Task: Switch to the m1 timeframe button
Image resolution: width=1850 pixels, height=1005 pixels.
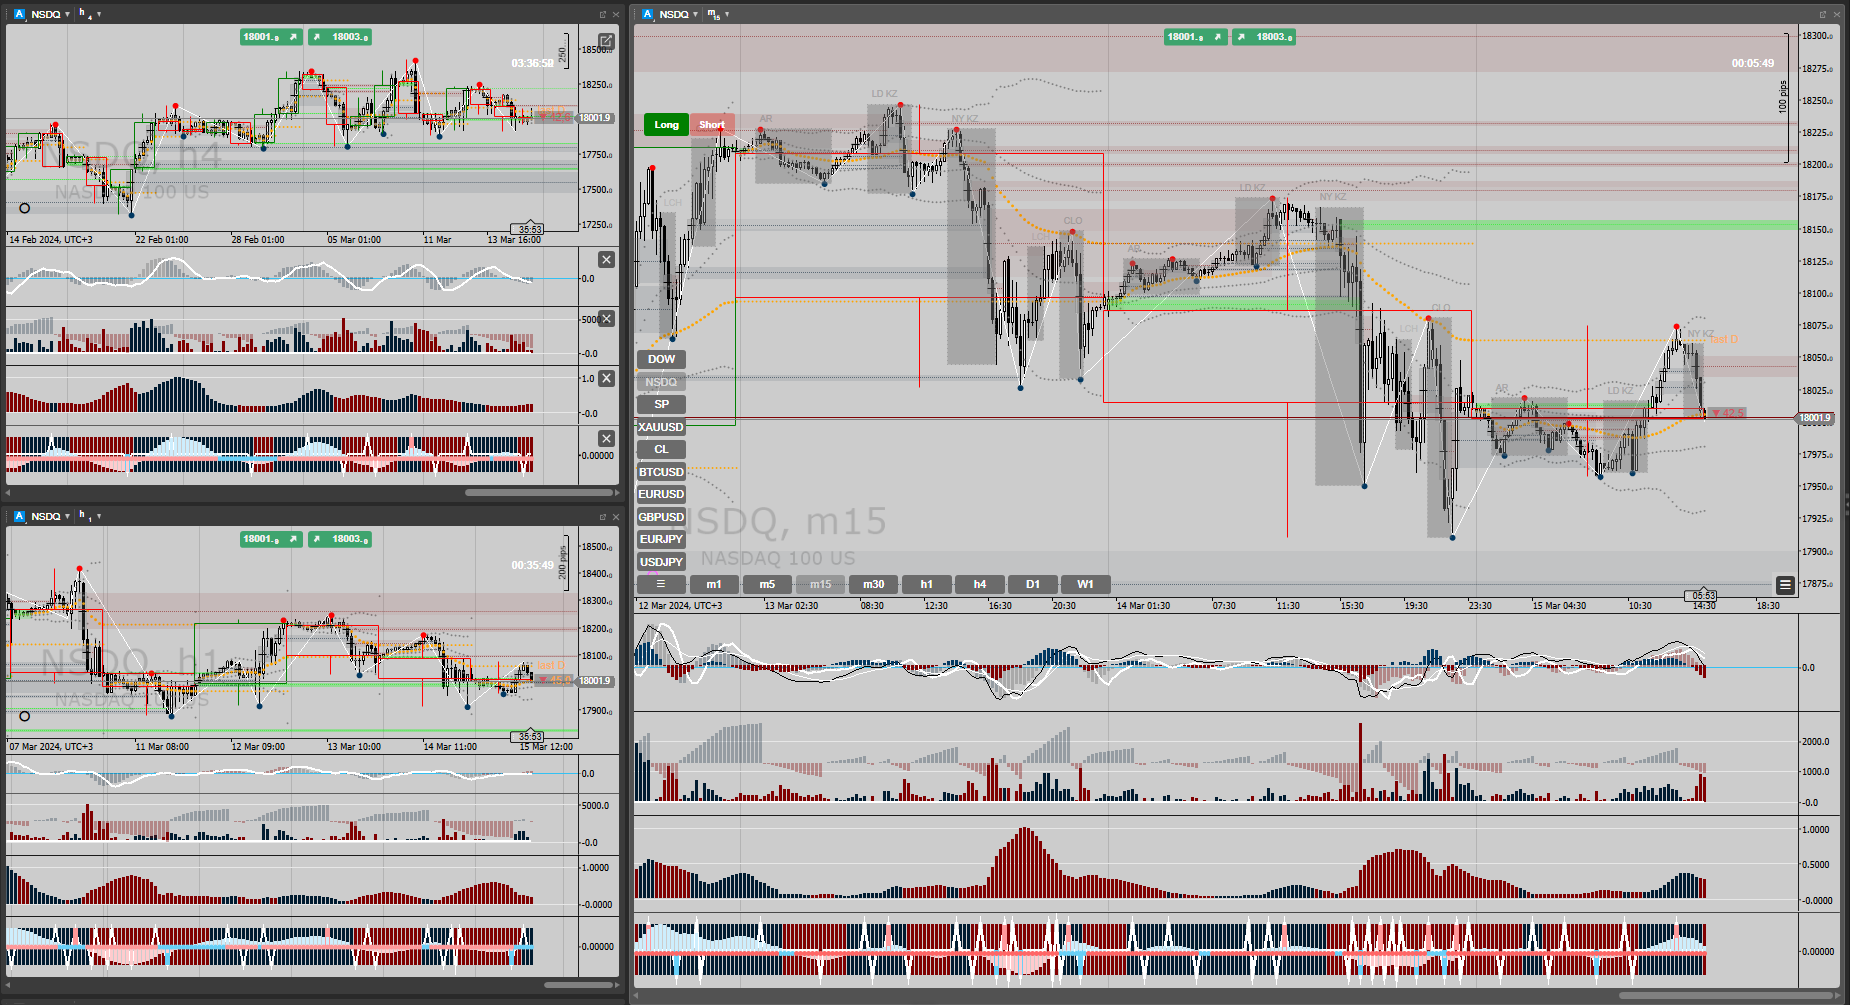Action: 714,584
